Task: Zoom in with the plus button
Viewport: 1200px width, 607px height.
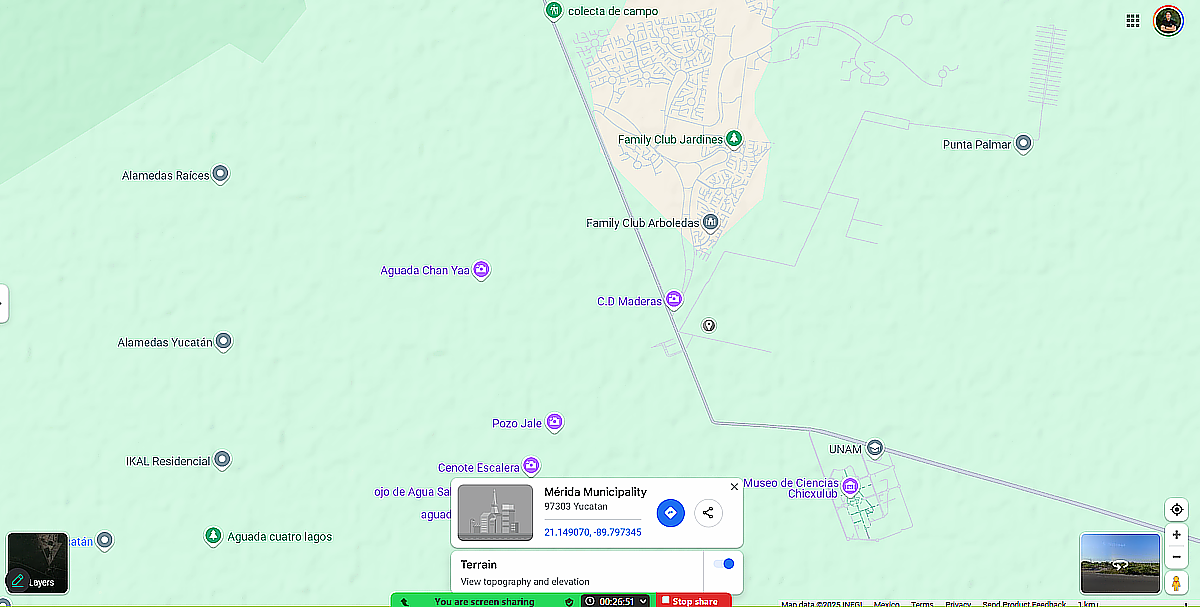Action: 1177,536
